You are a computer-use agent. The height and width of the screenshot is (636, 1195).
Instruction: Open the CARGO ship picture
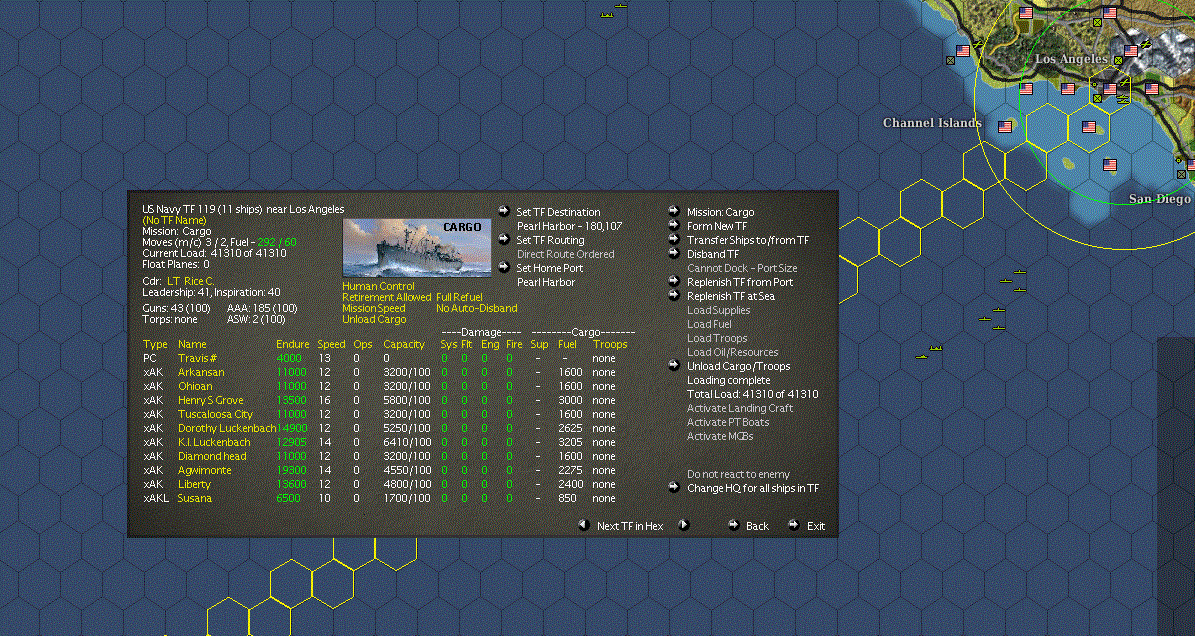pyautogui.click(x=417, y=248)
